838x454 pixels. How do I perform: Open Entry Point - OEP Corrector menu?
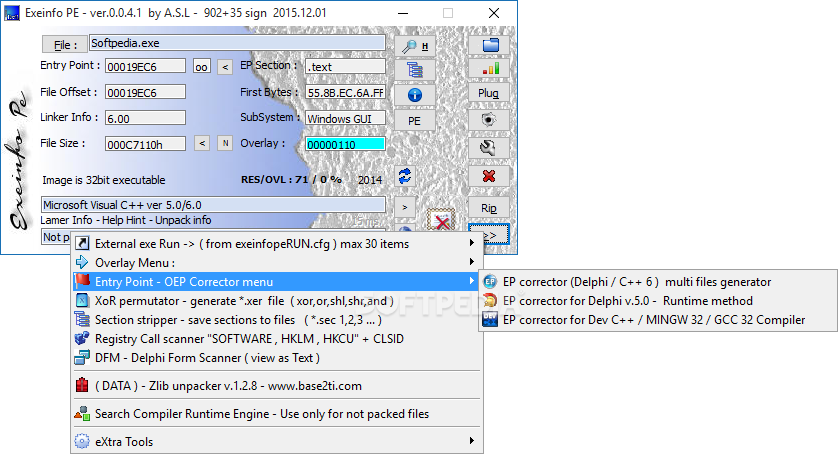(x=276, y=282)
